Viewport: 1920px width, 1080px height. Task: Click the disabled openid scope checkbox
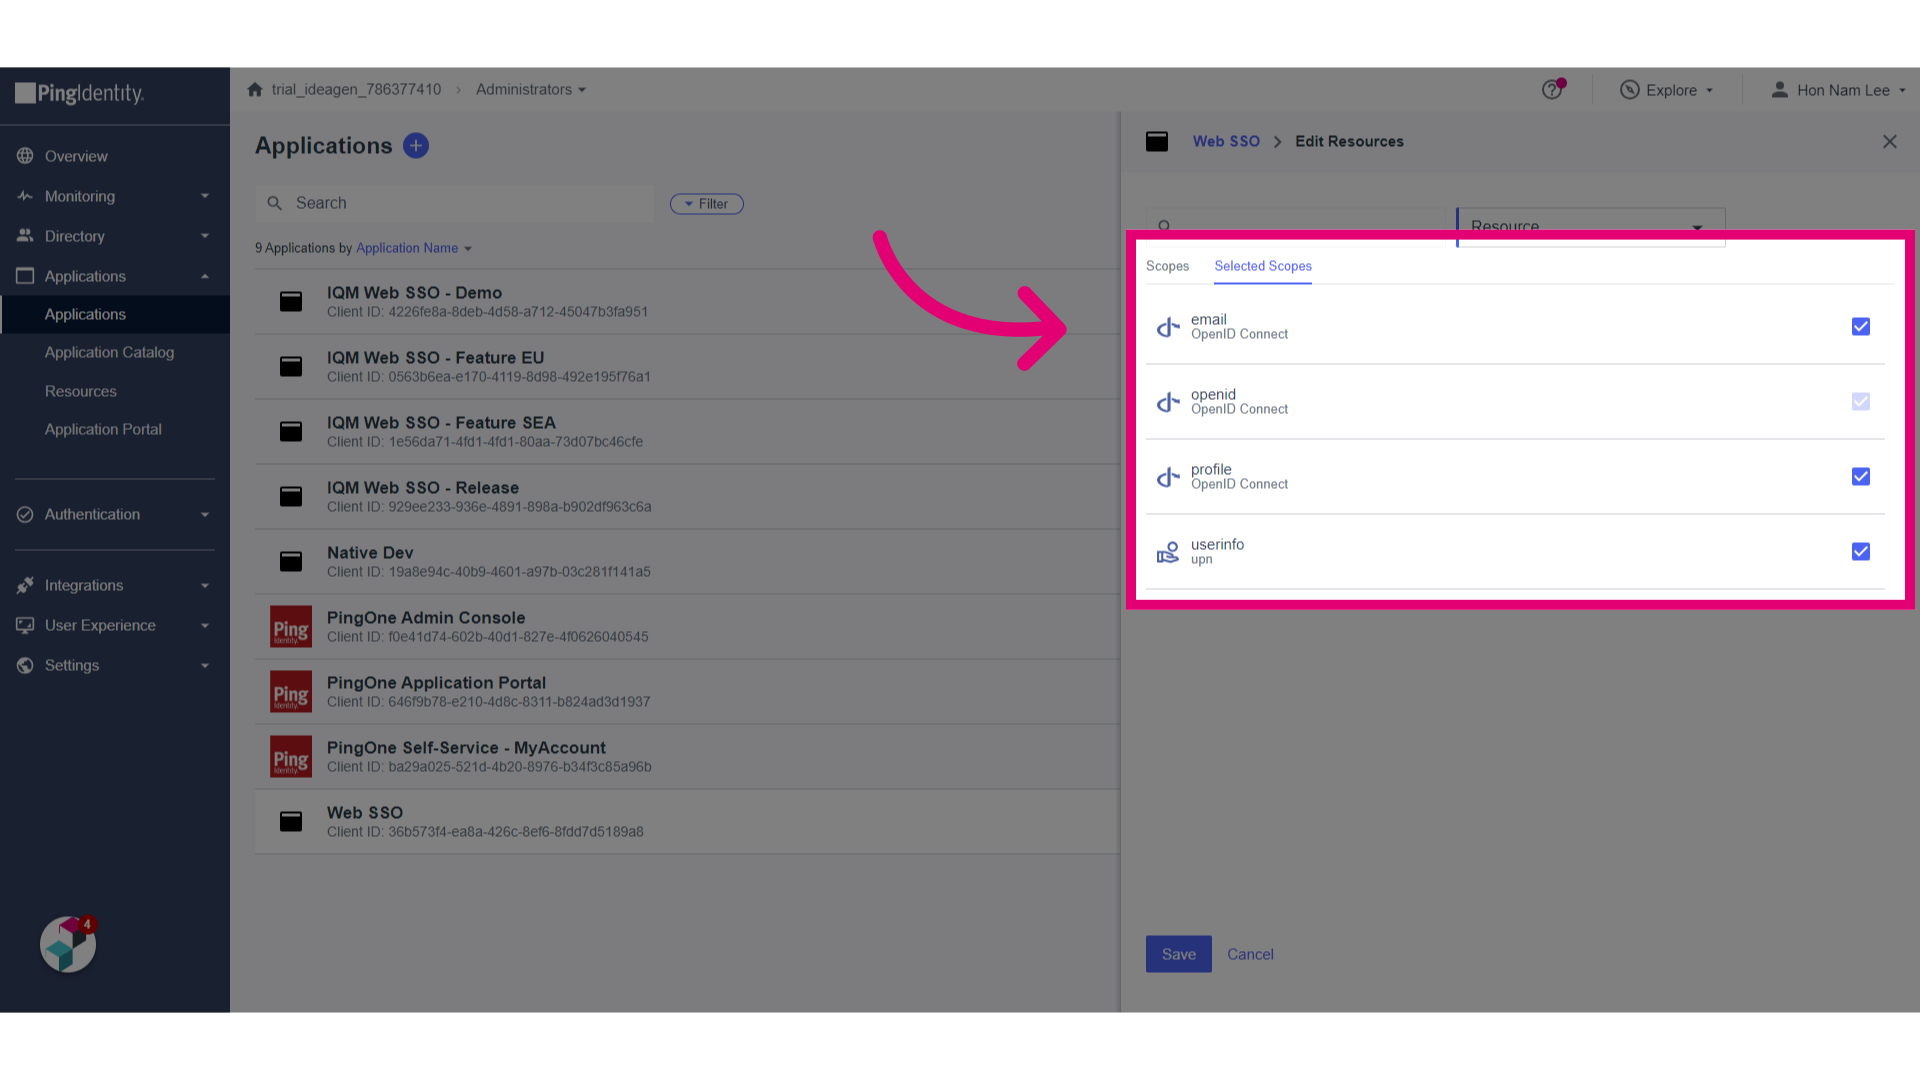(1861, 402)
